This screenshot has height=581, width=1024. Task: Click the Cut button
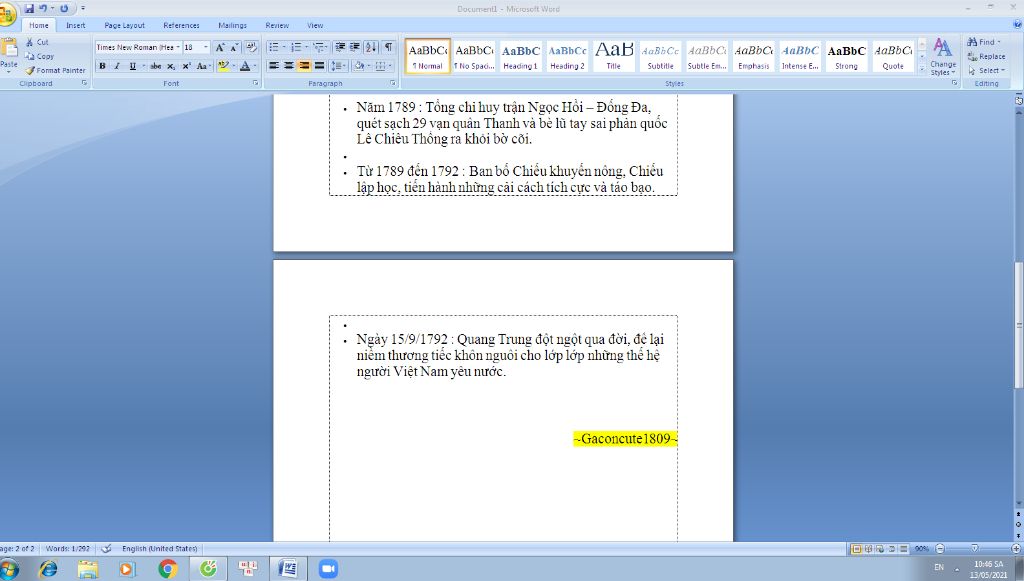37,42
